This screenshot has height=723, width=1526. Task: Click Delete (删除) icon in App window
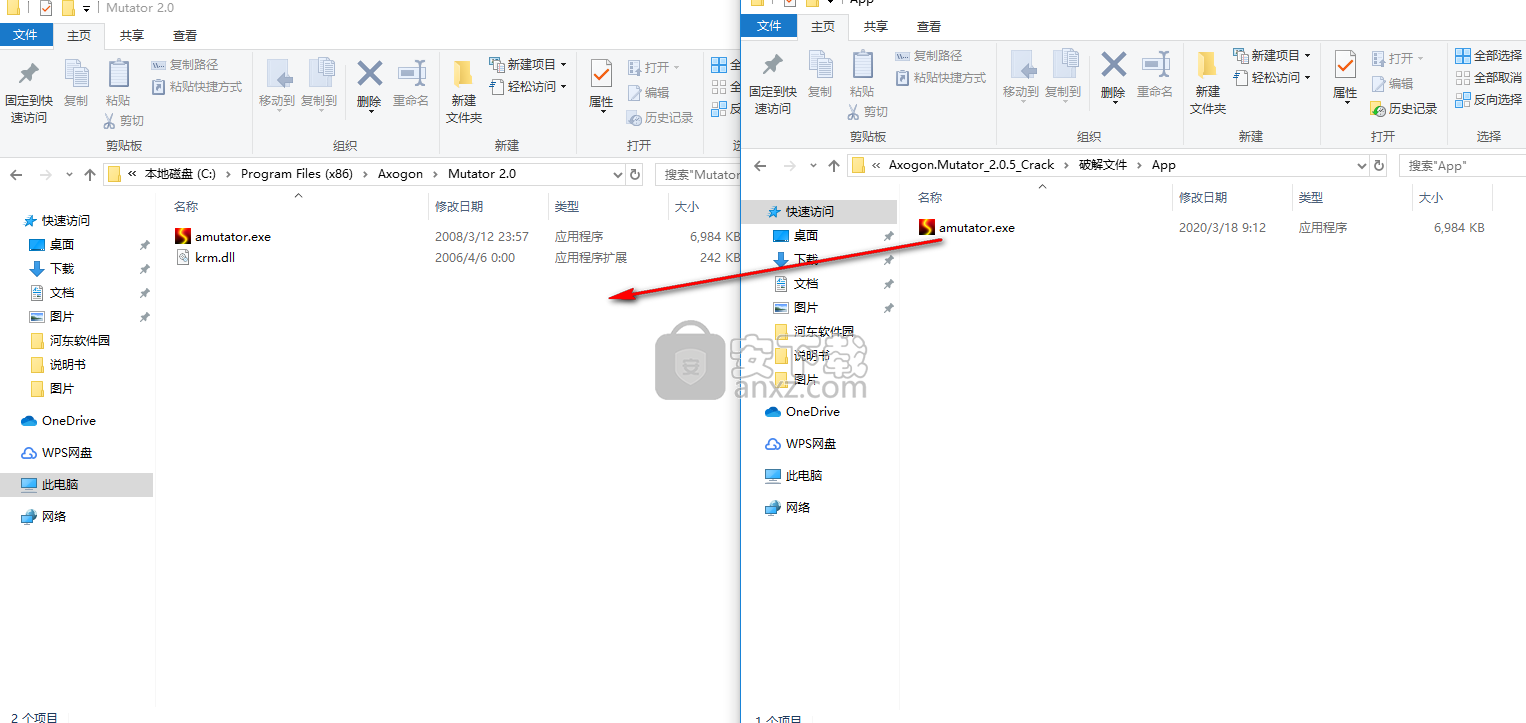1113,66
